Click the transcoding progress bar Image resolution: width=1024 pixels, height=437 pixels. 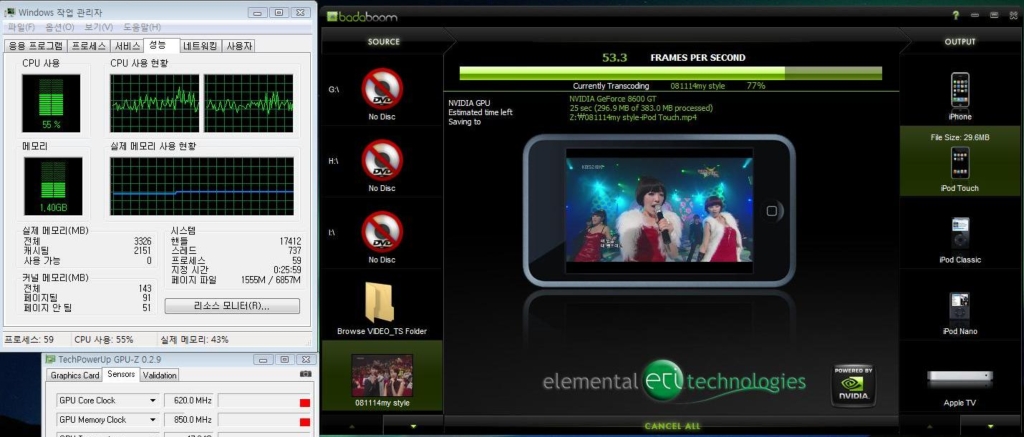(x=671, y=73)
